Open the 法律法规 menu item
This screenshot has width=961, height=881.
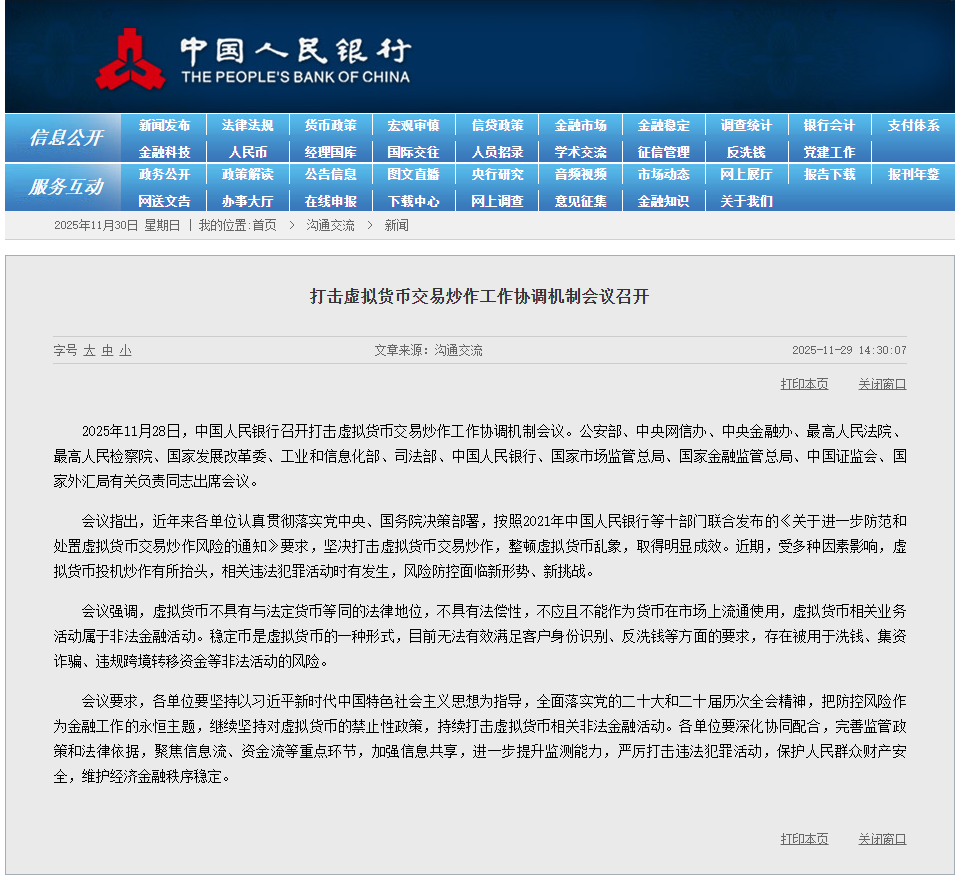tap(248, 126)
